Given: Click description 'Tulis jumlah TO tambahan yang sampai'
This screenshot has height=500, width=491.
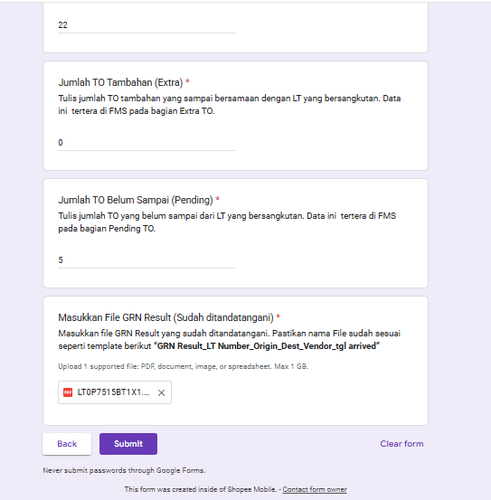Looking at the screenshot, I should pos(229,105).
